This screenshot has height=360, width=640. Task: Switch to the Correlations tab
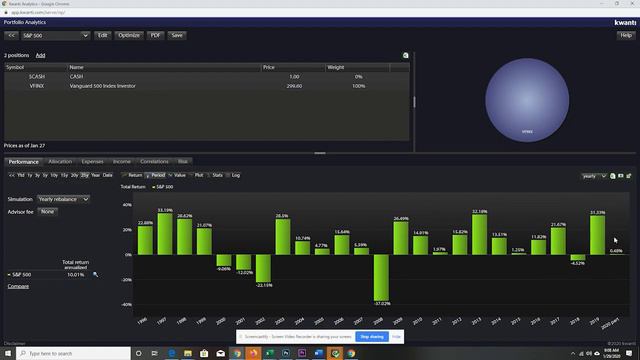(154, 162)
